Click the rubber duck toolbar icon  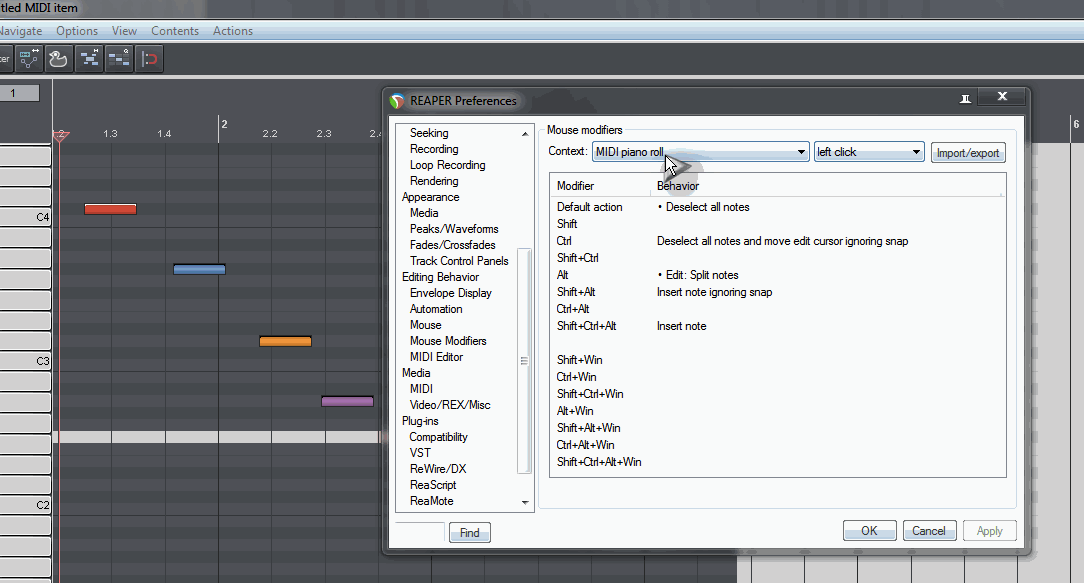pos(59,59)
